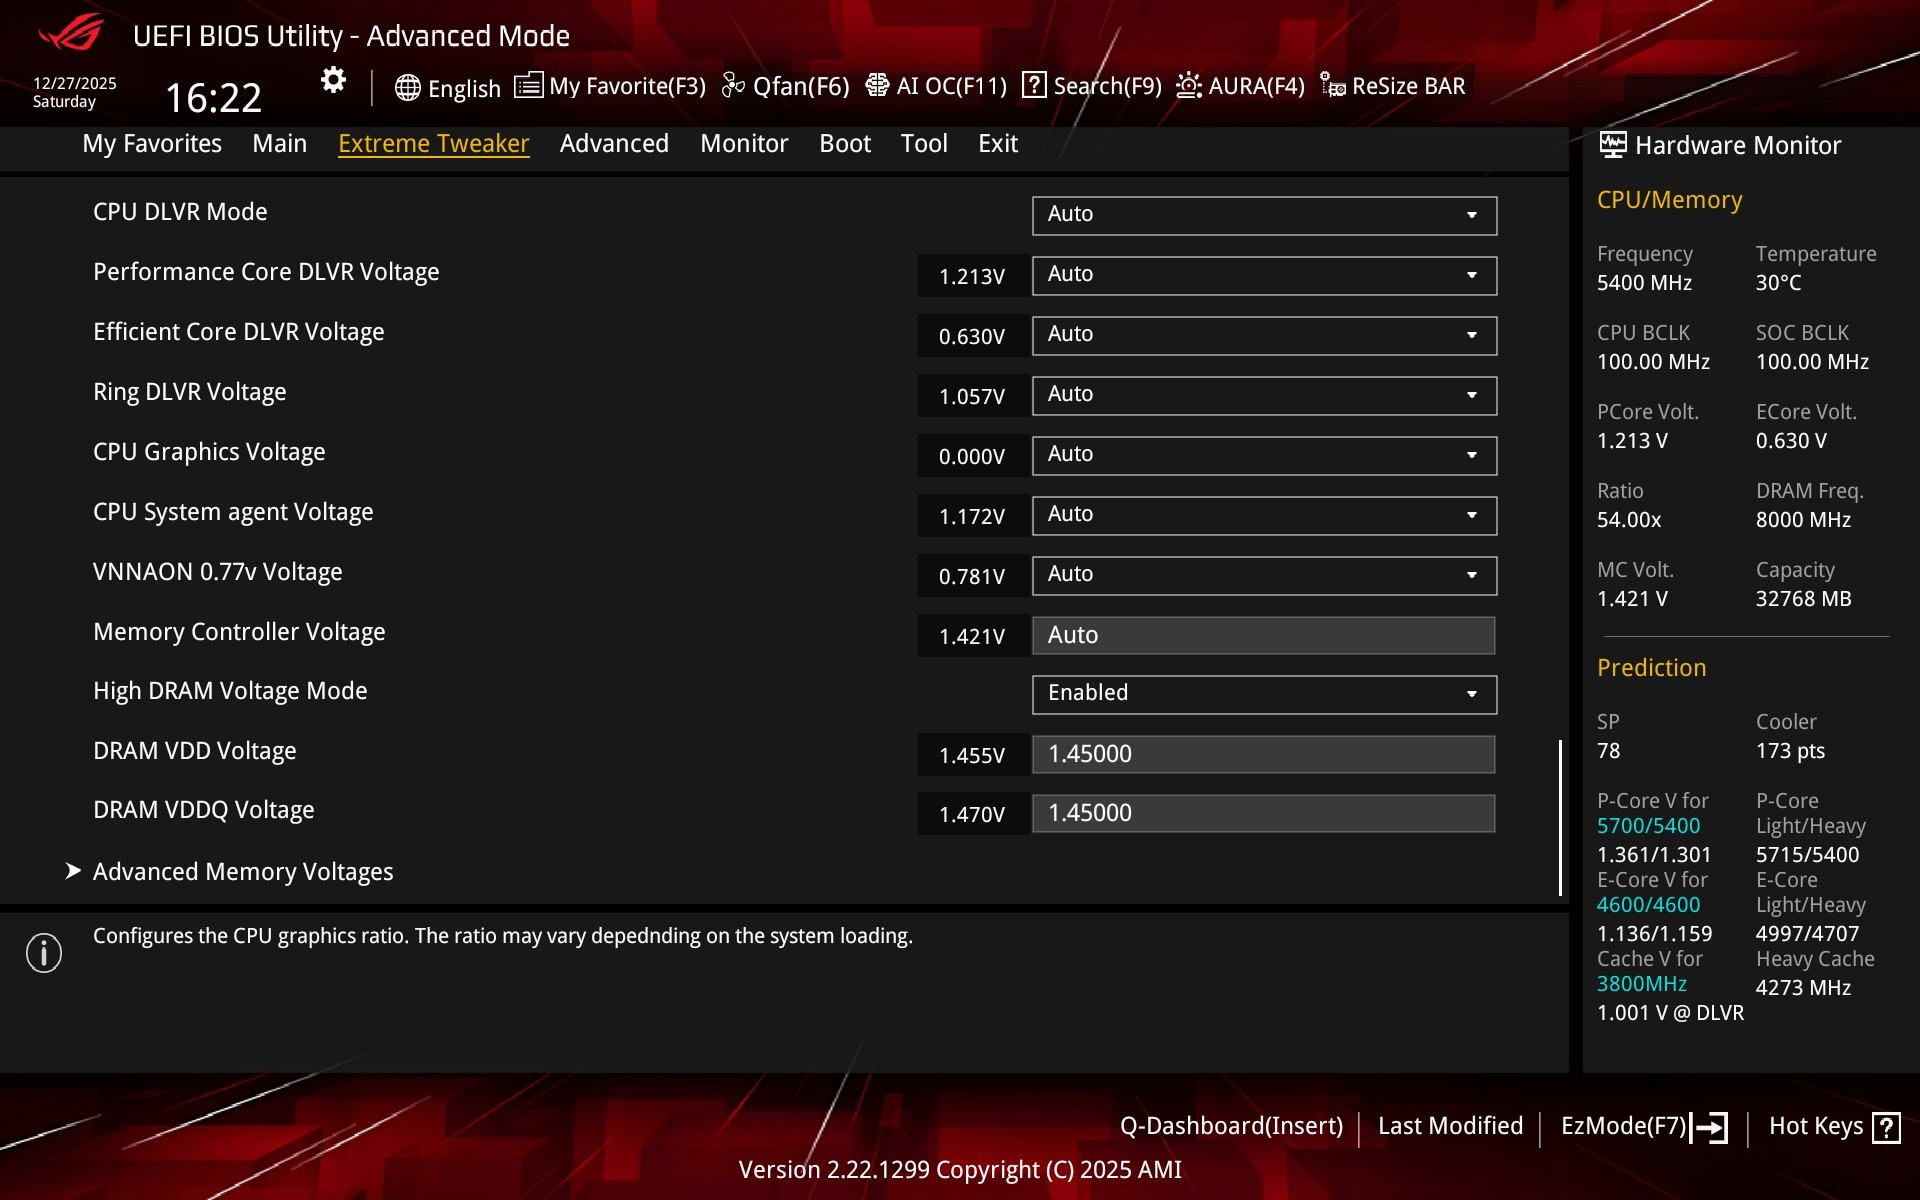The height and width of the screenshot is (1200, 1920).
Task: Open Search(F9) question mark icon
Action: [1034, 86]
